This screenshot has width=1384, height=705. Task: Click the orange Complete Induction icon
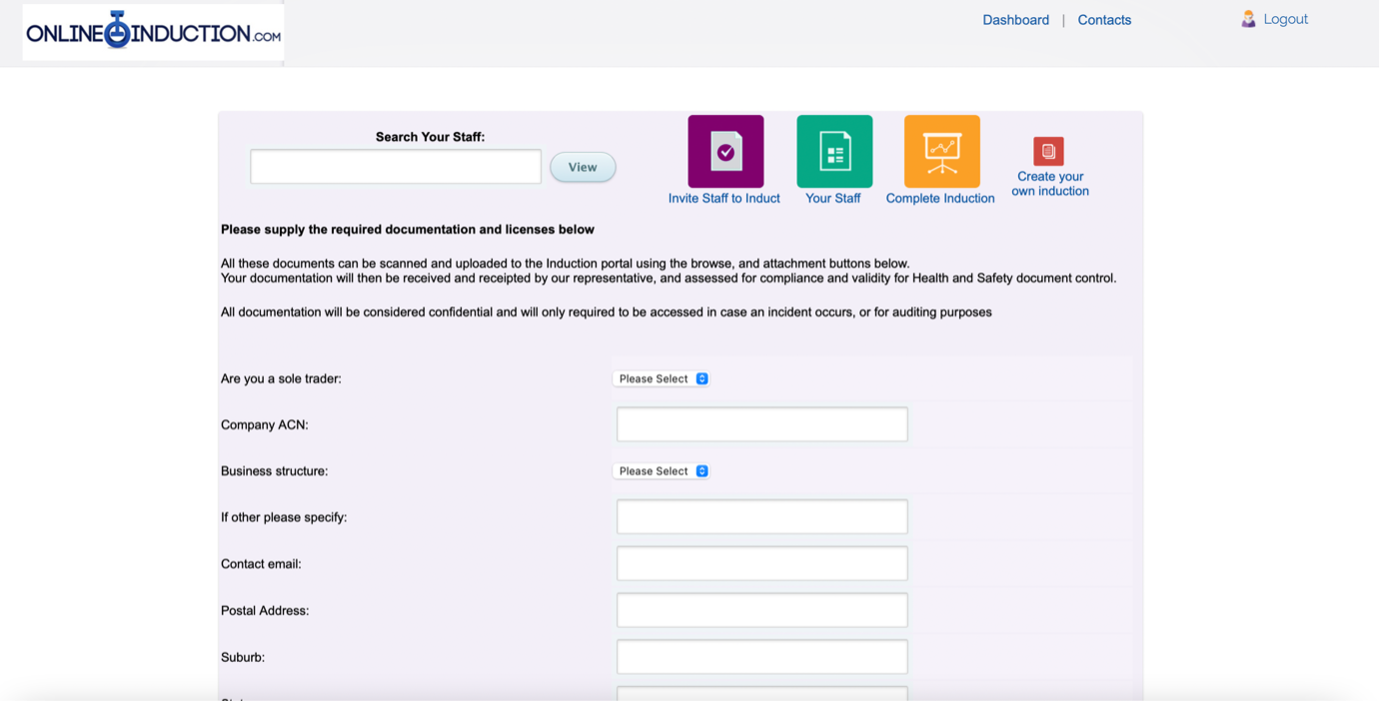941,151
